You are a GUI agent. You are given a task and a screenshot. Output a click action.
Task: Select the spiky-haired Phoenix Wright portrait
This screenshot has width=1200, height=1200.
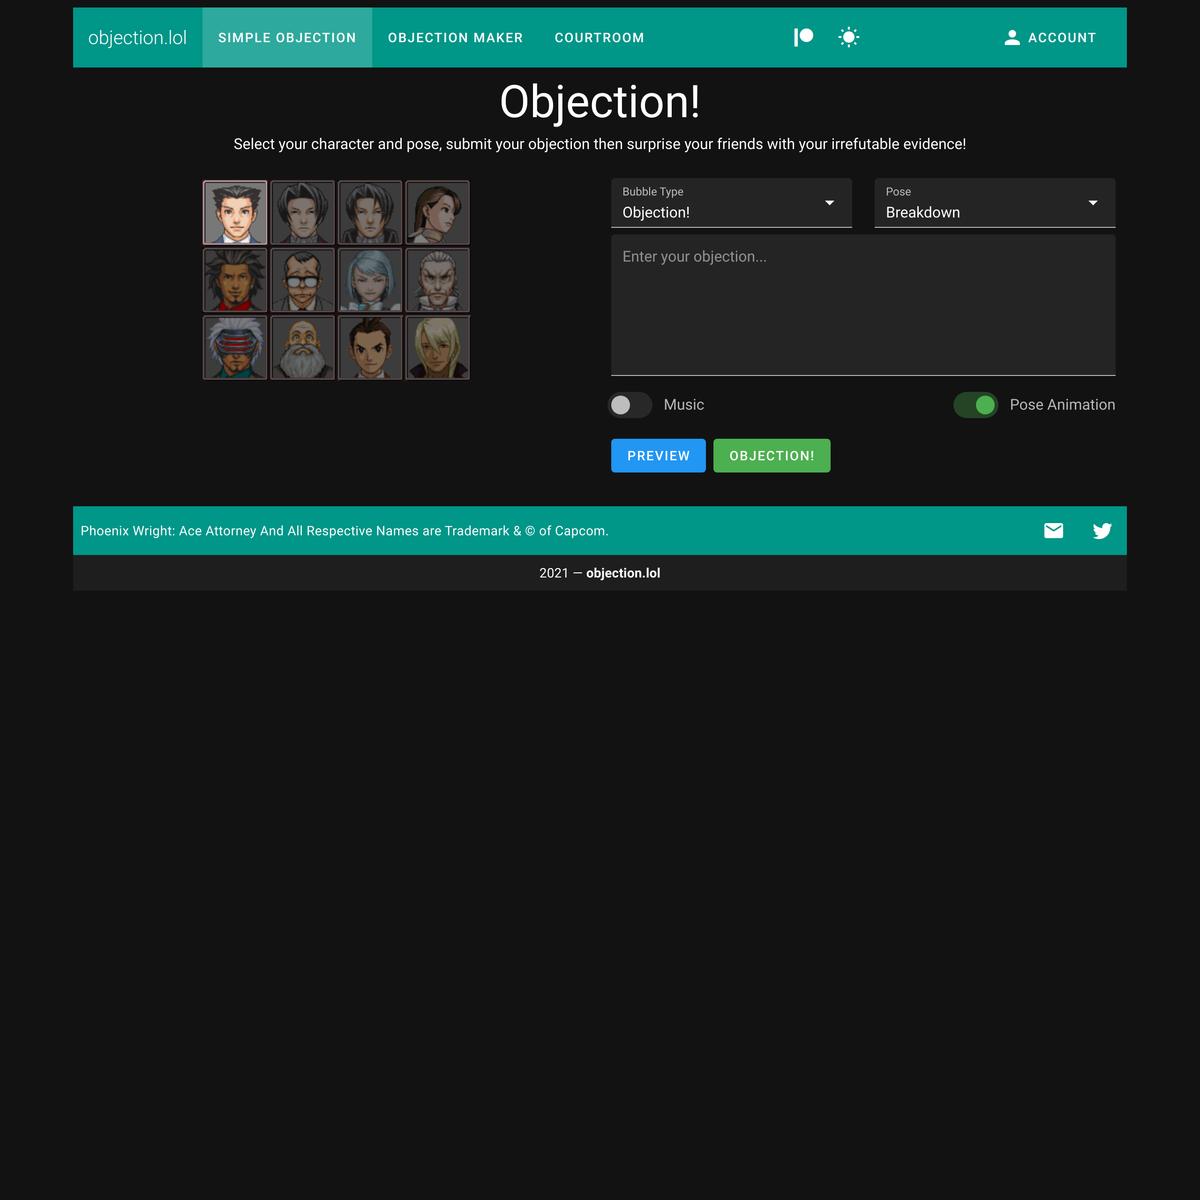(x=235, y=213)
